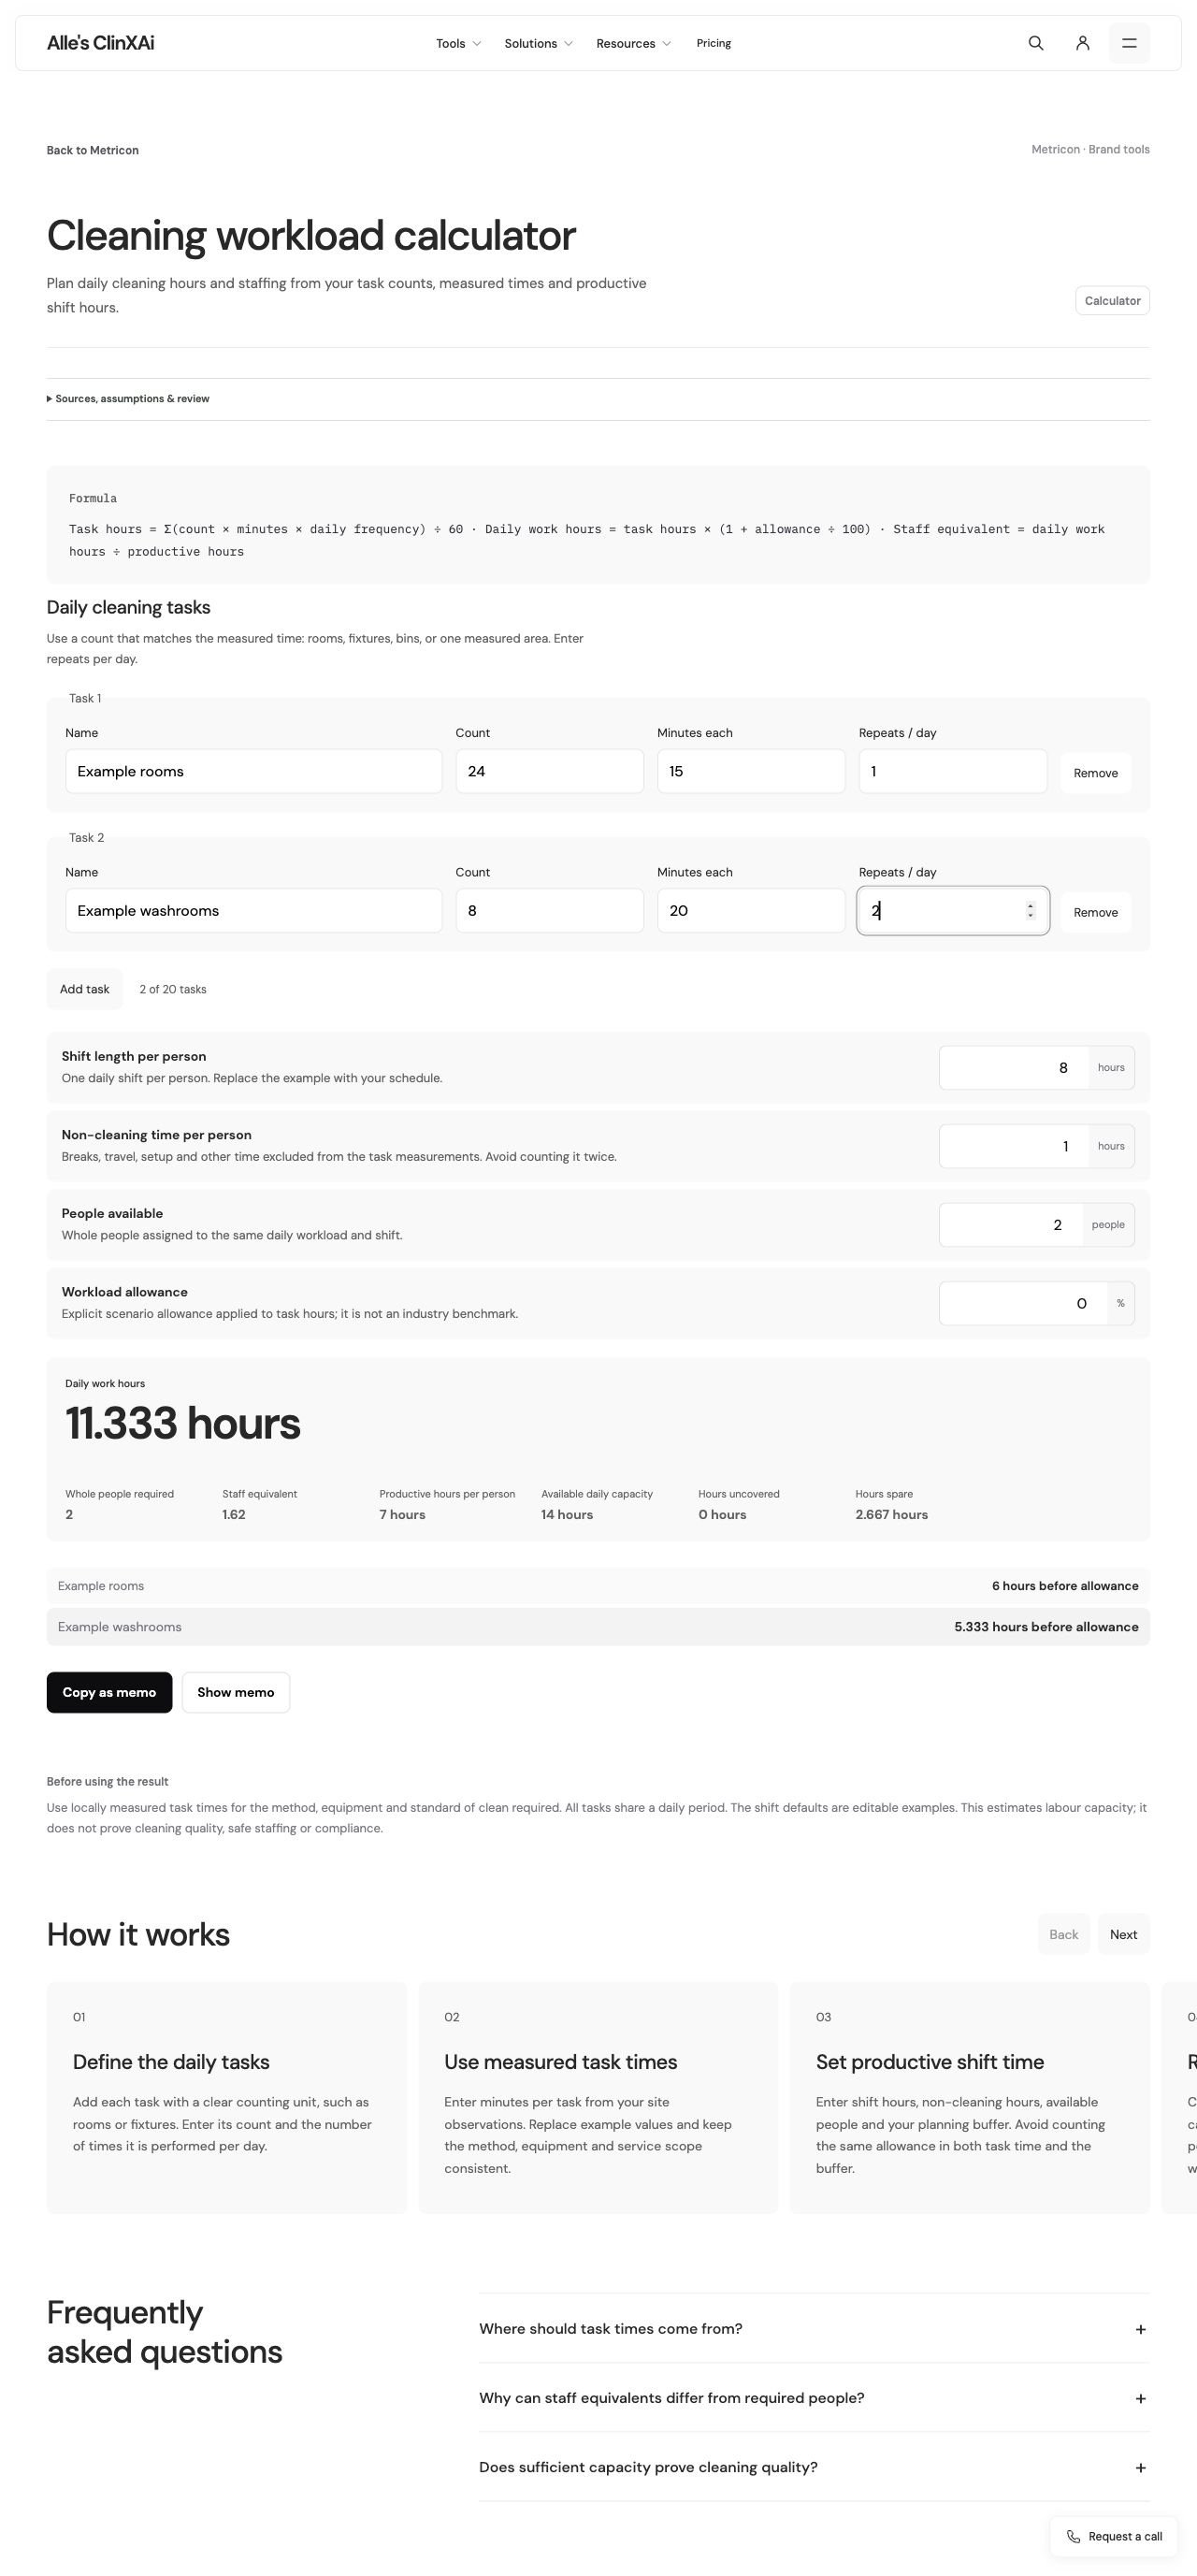The height and width of the screenshot is (2576, 1197).
Task: Click Task 2 Minutes each field
Action: [751, 911]
